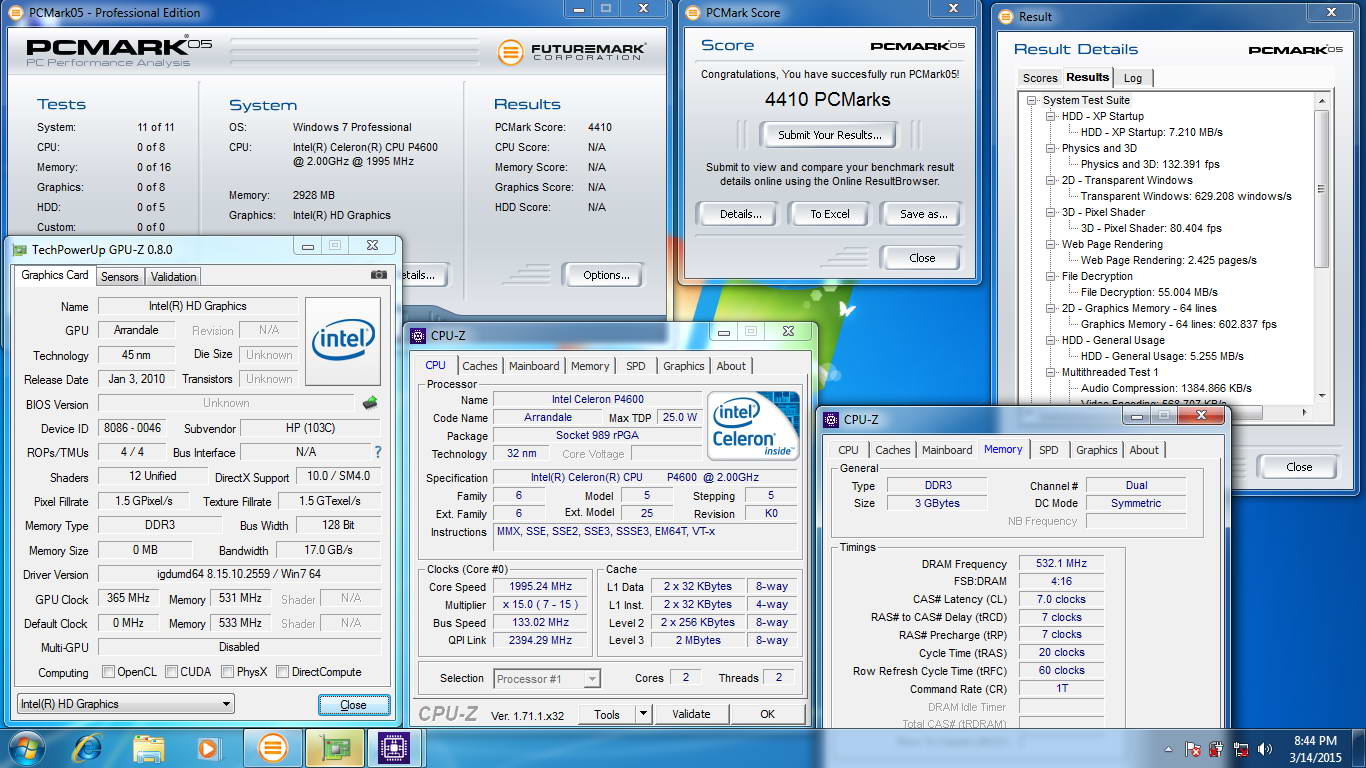Open the Processor #1 selection dropdown
The height and width of the screenshot is (768, 1366).
[x=547, y=679]
